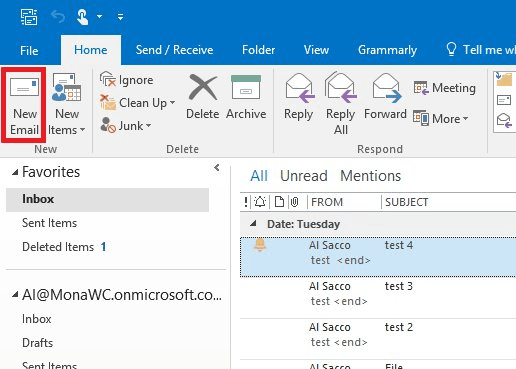Click the Reply & Delete quick step icon
The height and width of the screenshot is (369, 516).
click(504, 120)
